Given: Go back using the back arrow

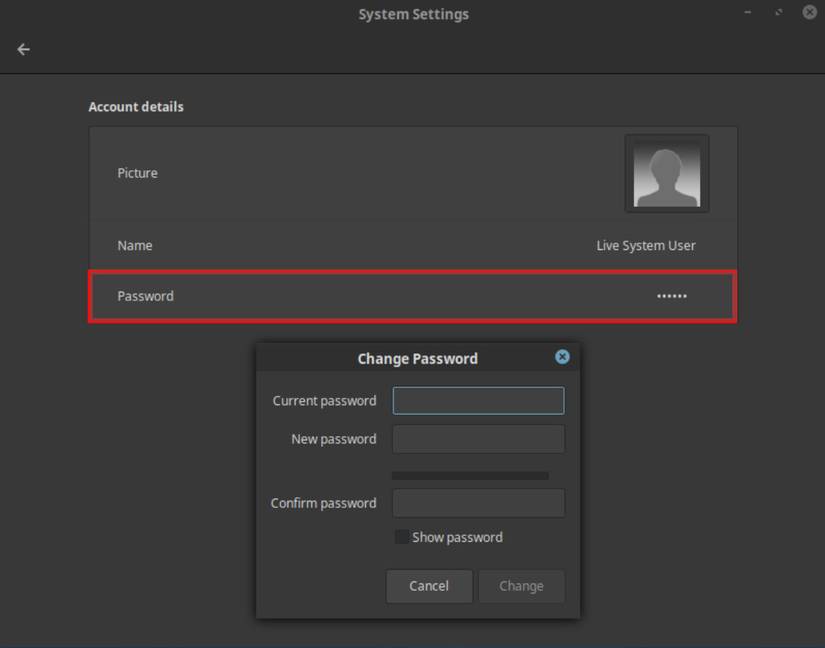Looking at the screenshot, I should [x=24, y=49].
